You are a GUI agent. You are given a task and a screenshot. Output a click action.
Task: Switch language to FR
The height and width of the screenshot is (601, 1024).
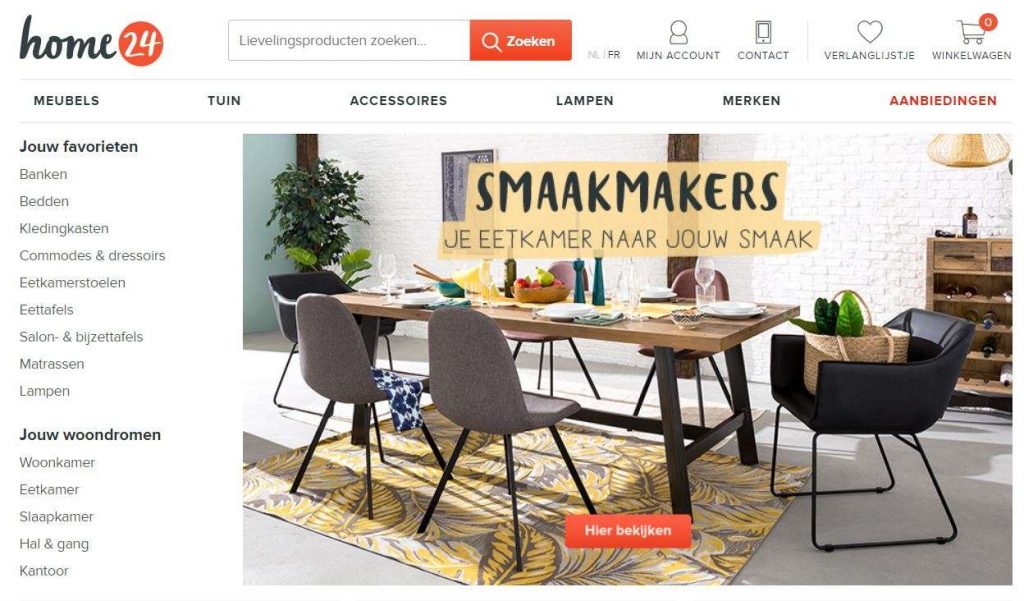pyautogui.click(x=614, y=55)
